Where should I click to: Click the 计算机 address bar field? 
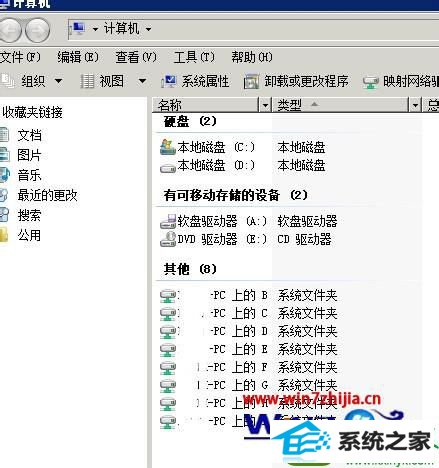(253, 29)
